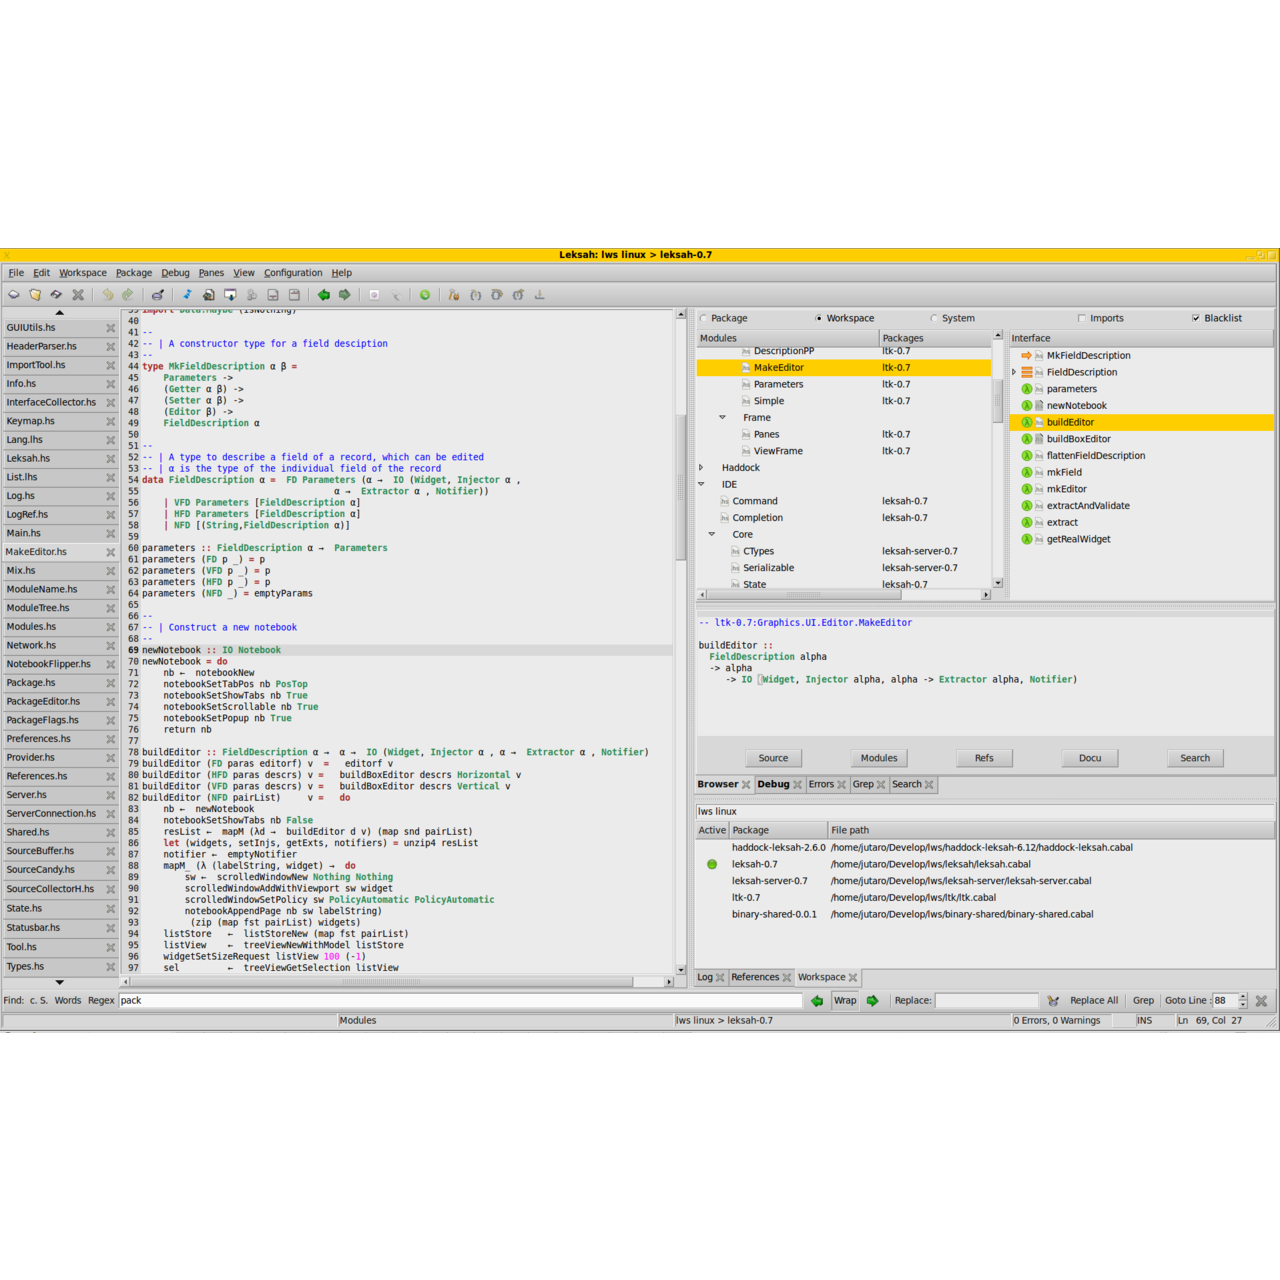The image size is (1280, 1280).
Task: Close the open file with the toolbar X icon
Action: tap(78, 295)
